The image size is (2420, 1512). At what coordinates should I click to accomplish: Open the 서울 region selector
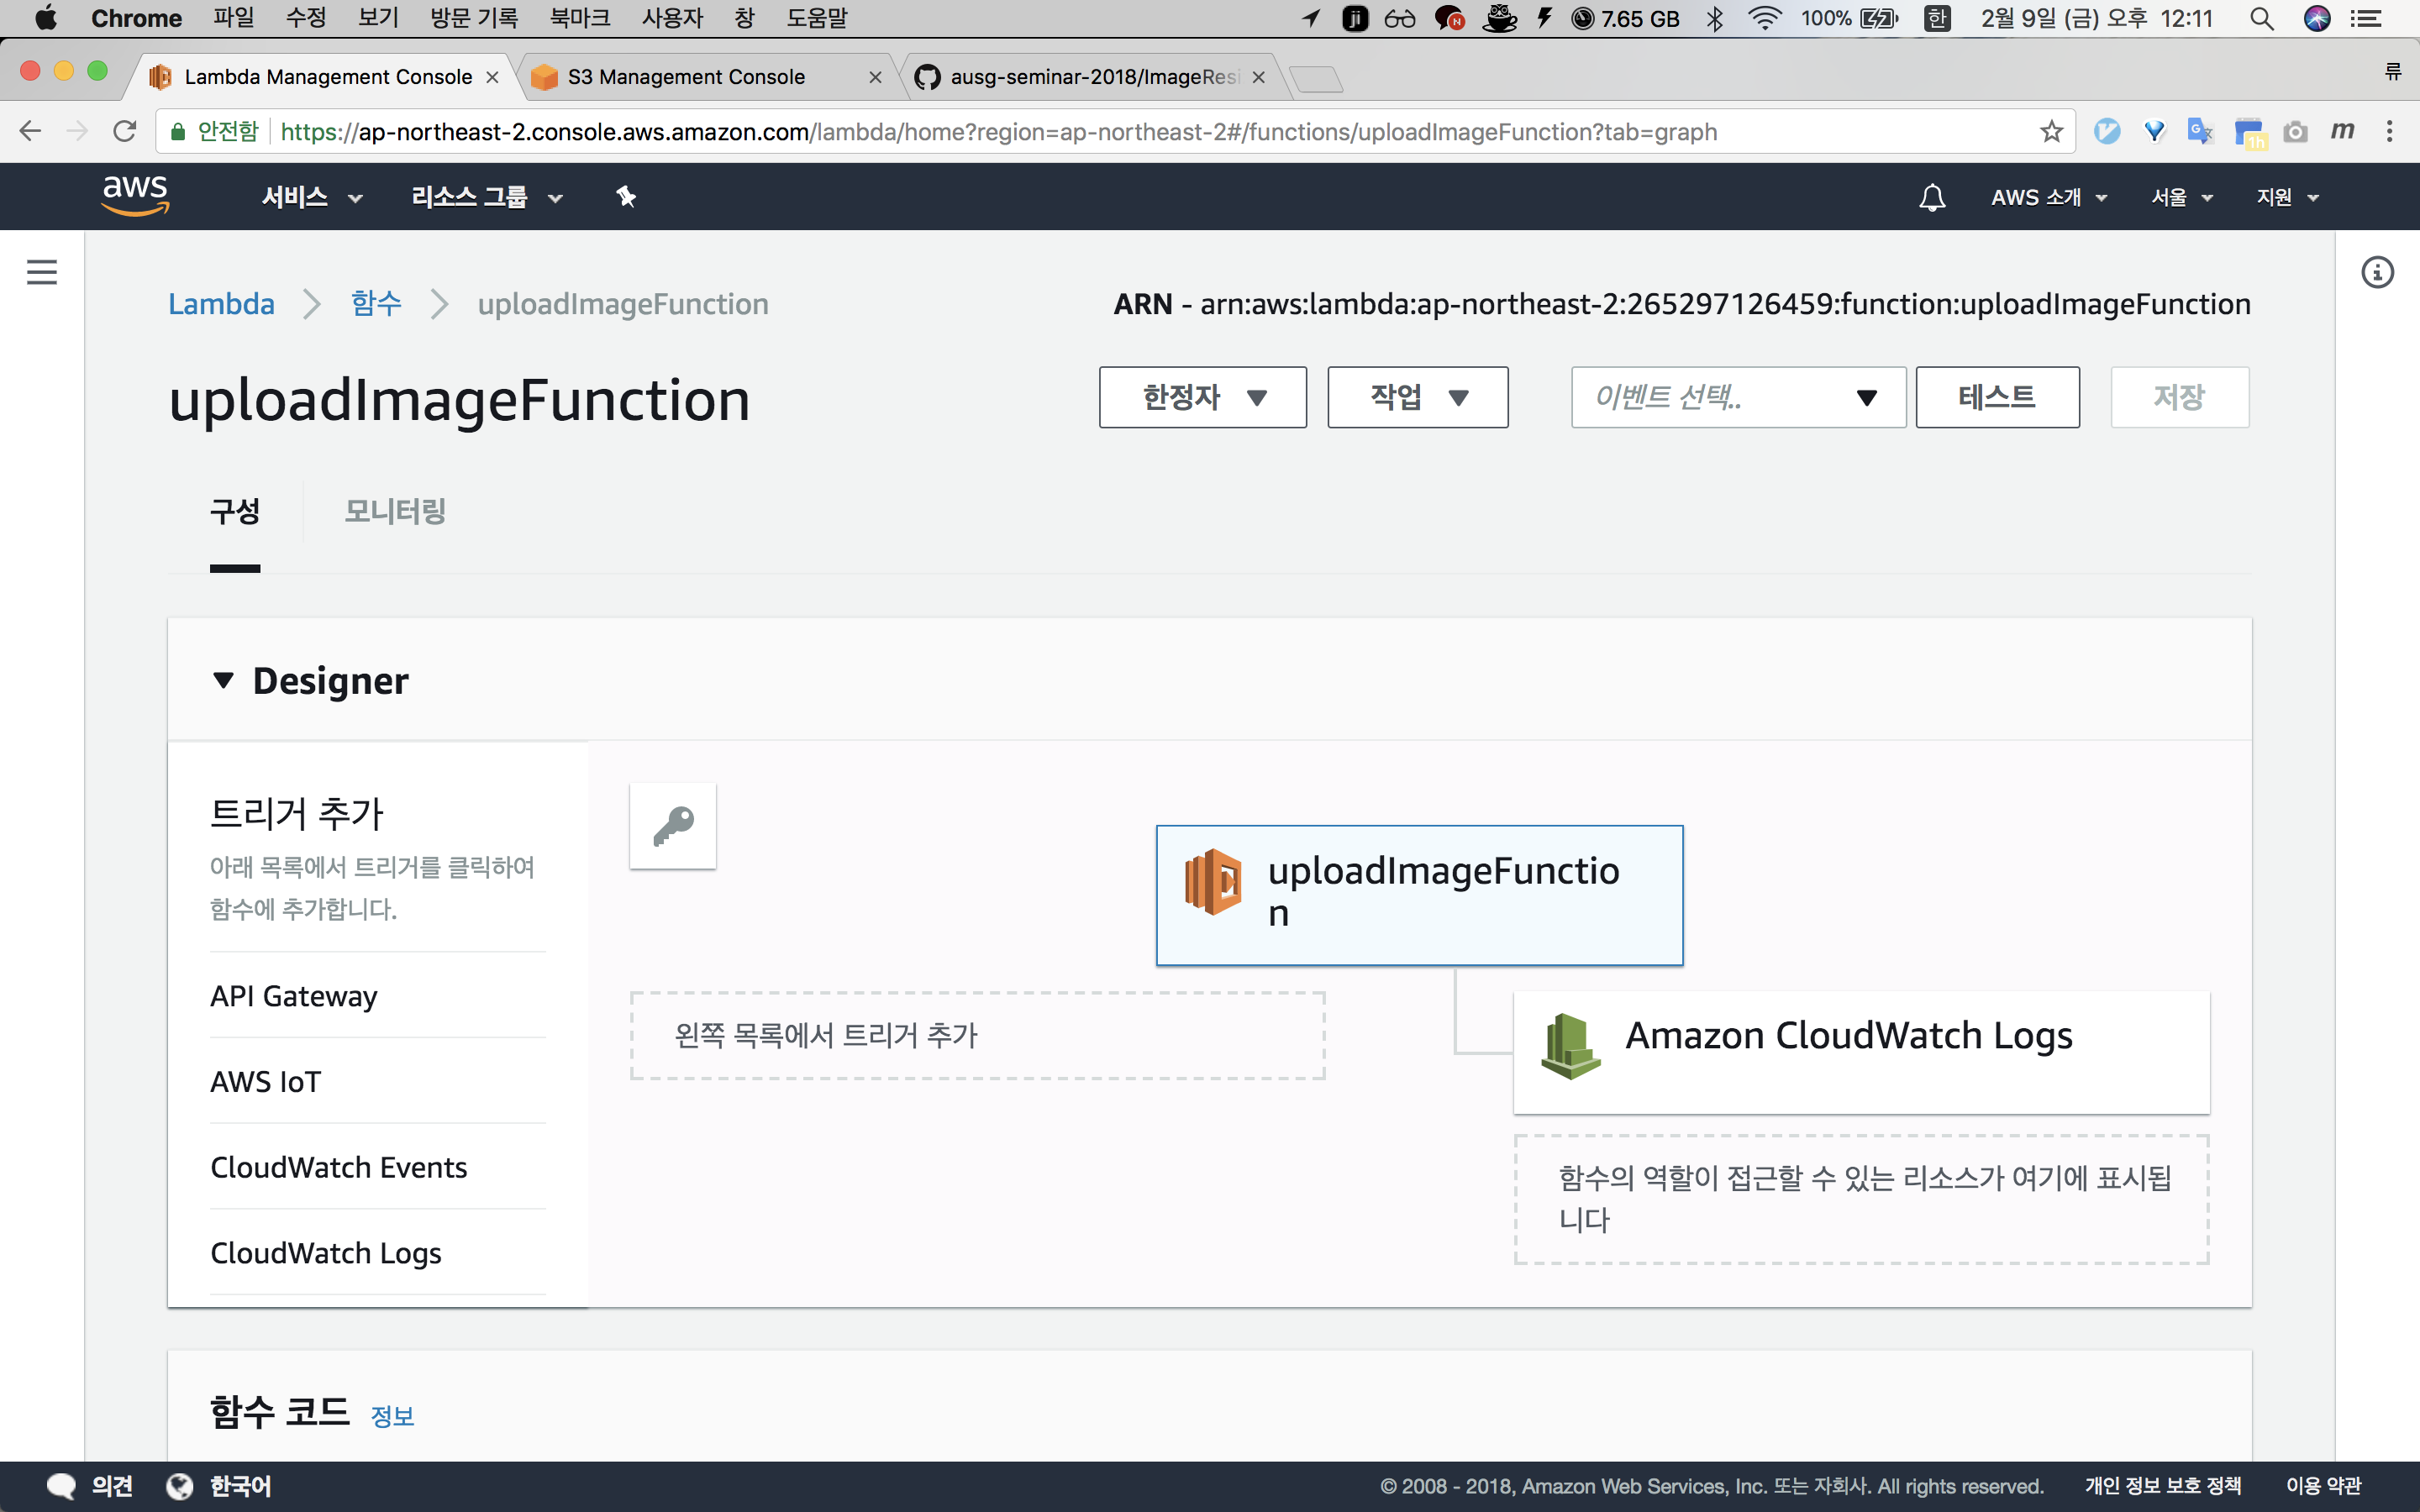[x=2181, y=197]
